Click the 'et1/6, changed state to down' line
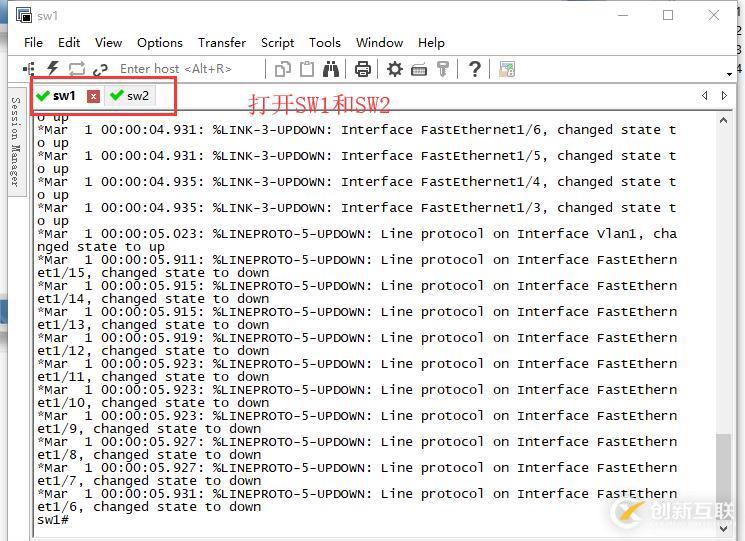Screen dimensions: 745x541 (149, 507)
